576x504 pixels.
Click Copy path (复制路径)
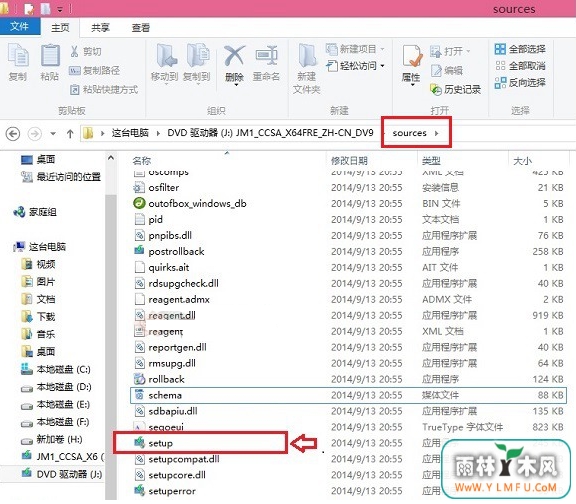coord(94,70)
